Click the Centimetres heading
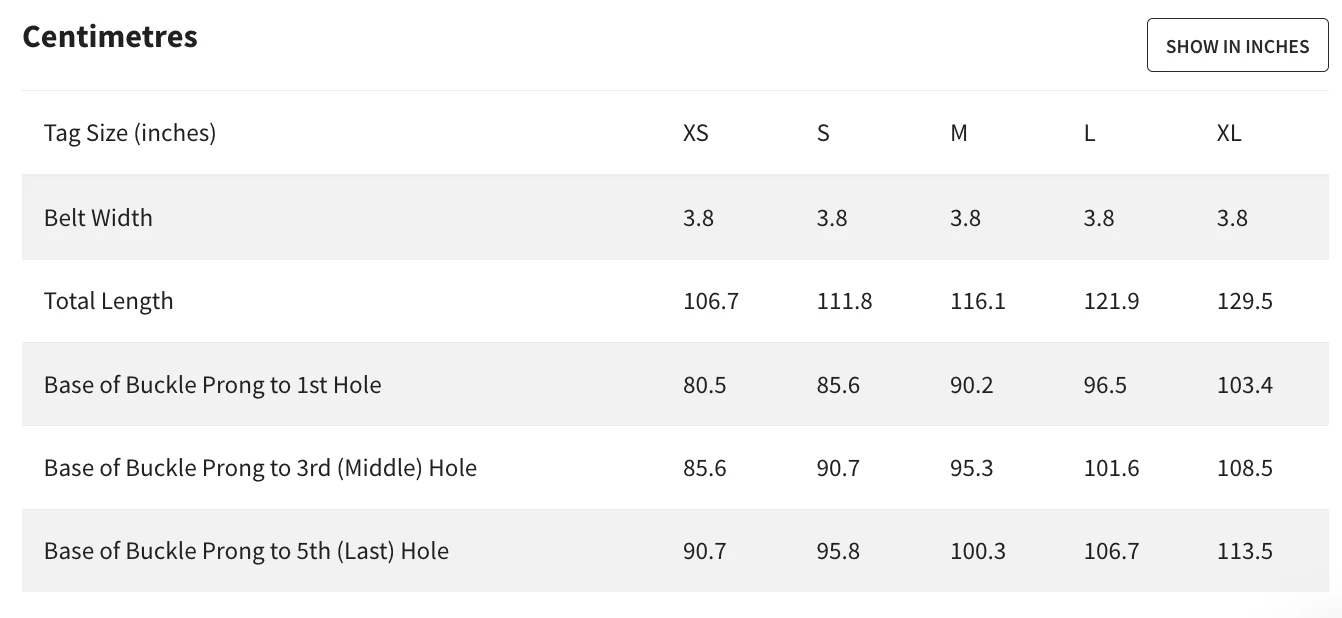Viewport: 1342px width, 618px height. [x=110, y=37]
